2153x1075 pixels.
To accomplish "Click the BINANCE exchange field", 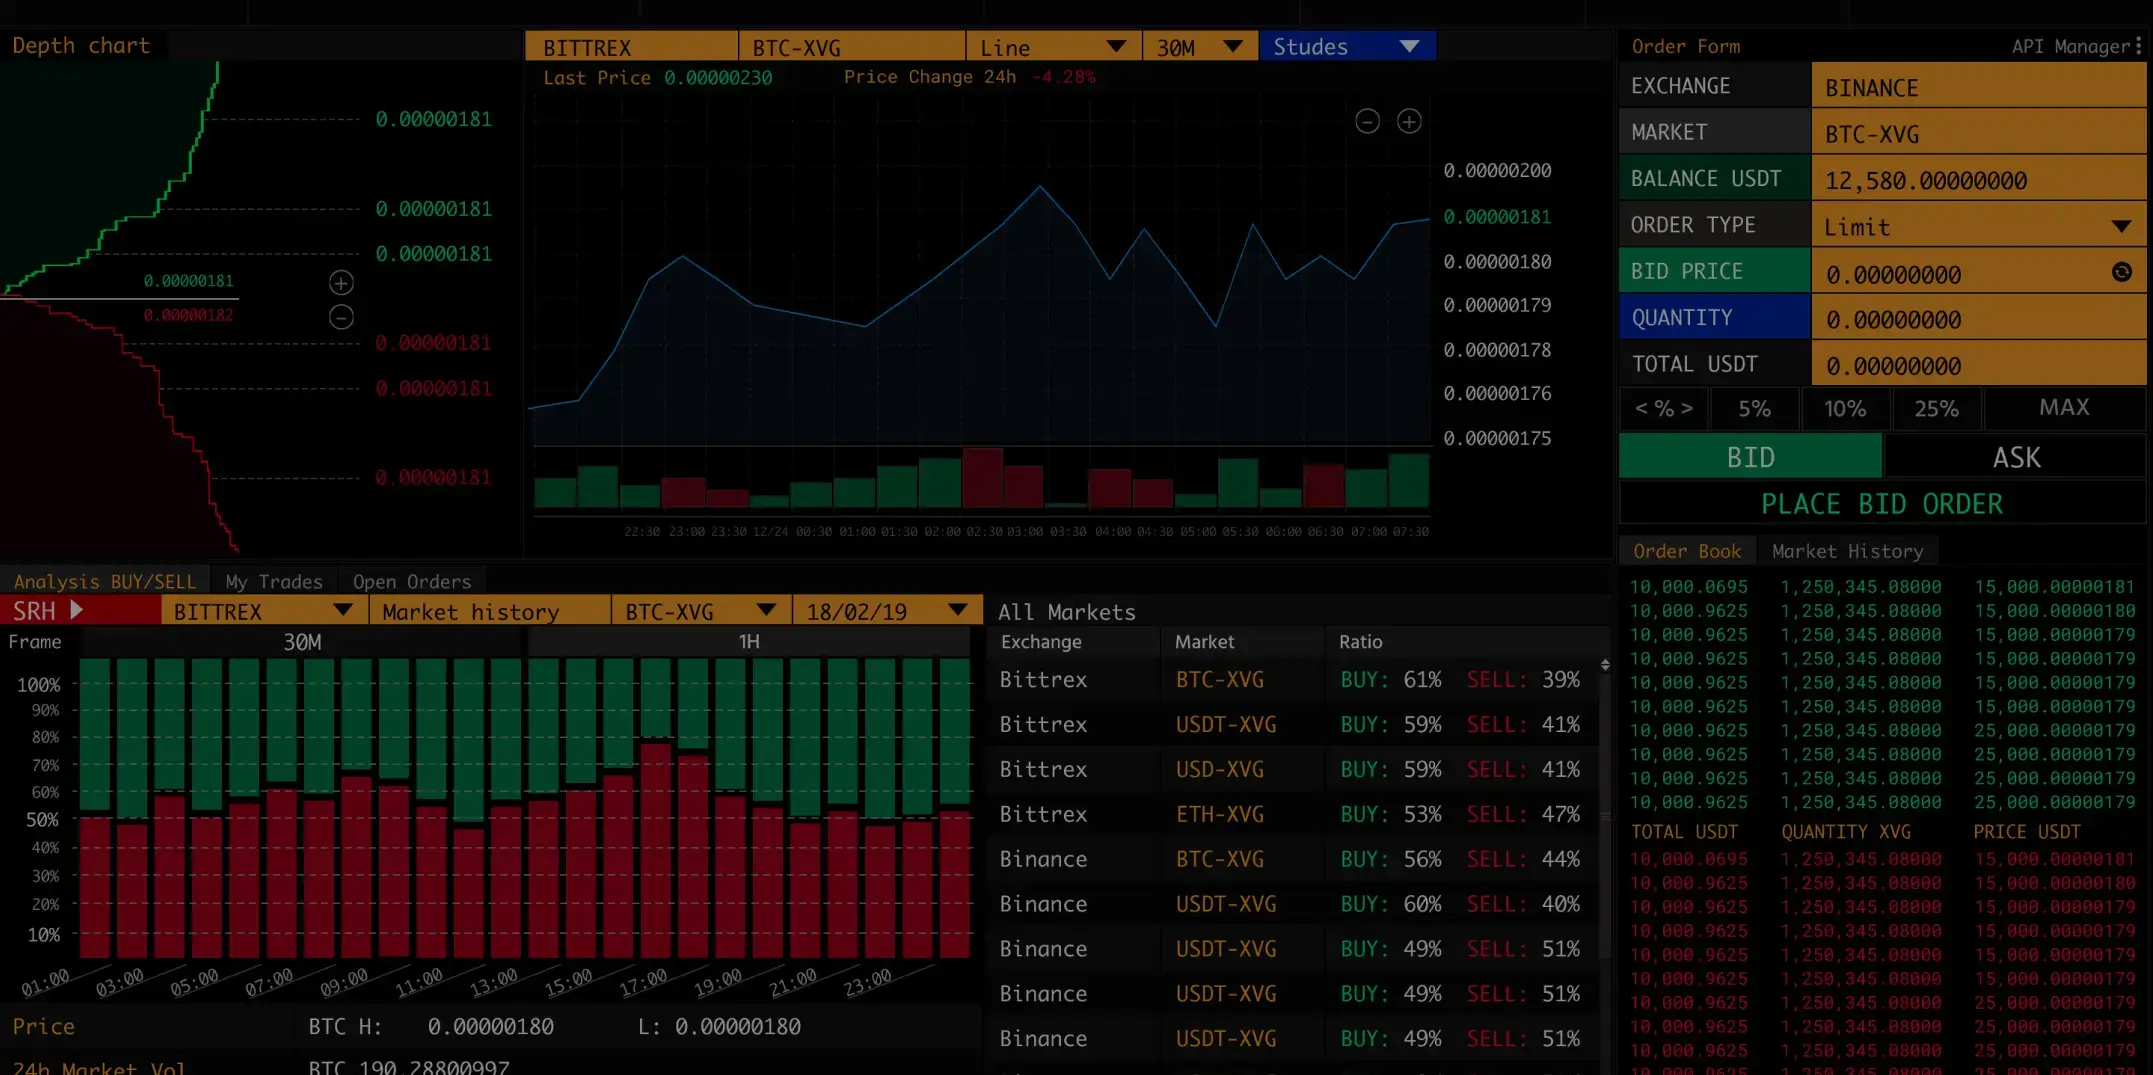I will click(x=1978, y=87).
